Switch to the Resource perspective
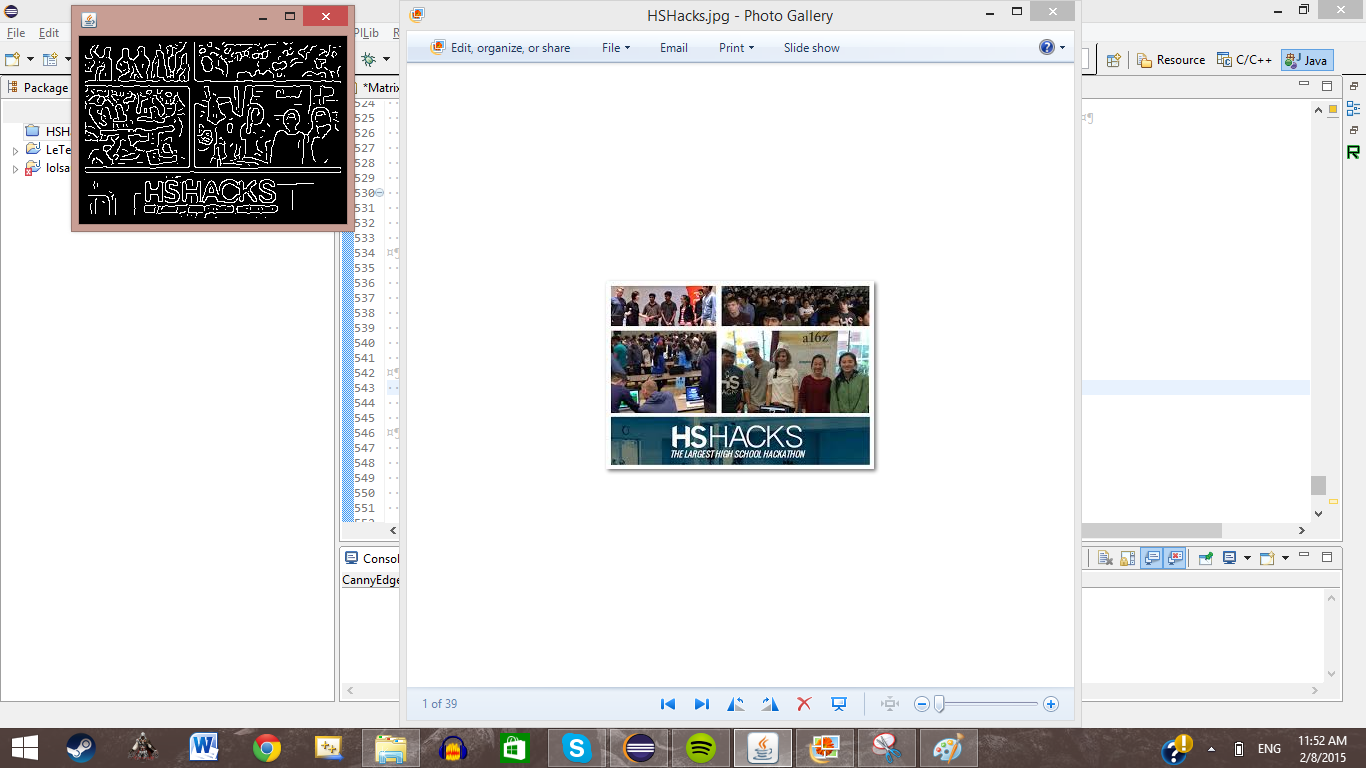The height and width of the screenshot is (768, 1366). pyautogui.click(x=1171, y=60)
